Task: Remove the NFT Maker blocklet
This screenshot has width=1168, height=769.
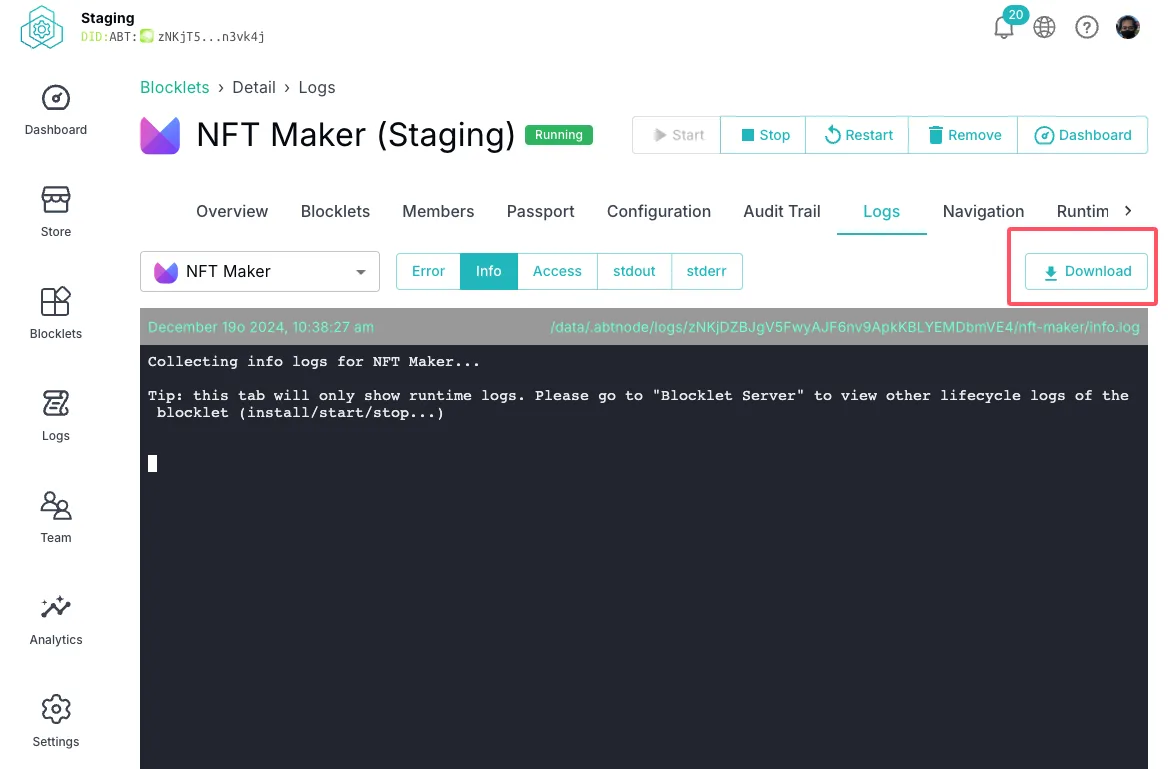Action: pyautogui.click(x=963, y=135)
